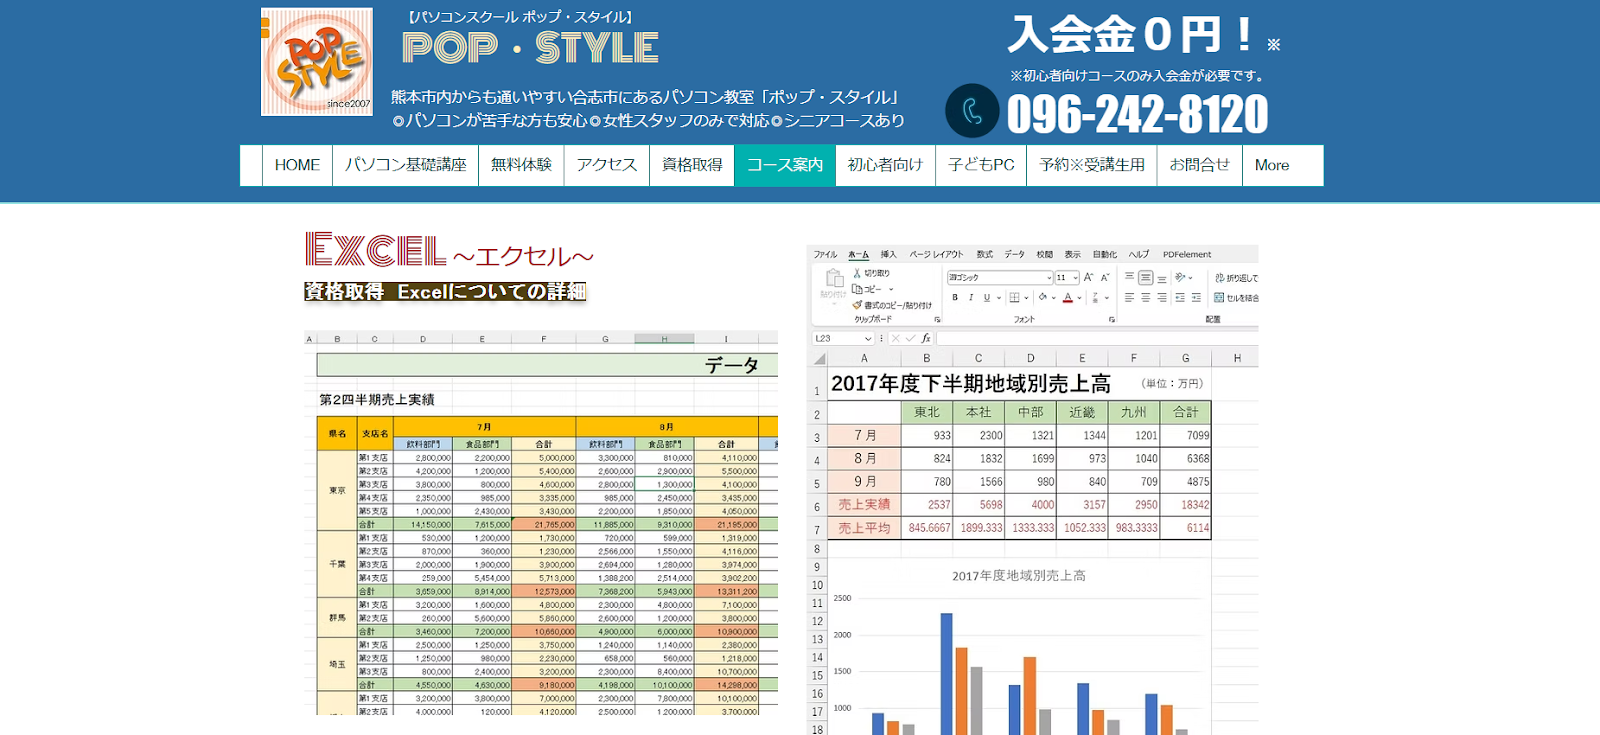The height and width of the screenshot is (735, 1600).
Task: Open 予約※受講生用 navigation item
Action: coord(1092,165)
